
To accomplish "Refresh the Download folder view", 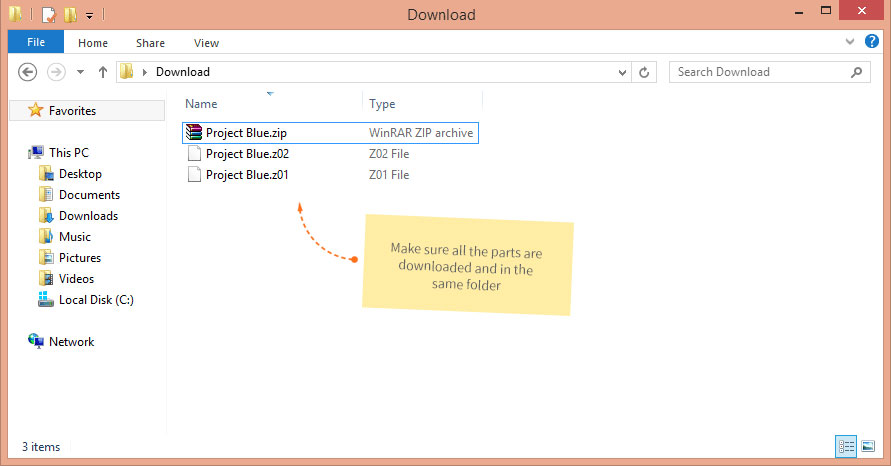I will [645, 72].
